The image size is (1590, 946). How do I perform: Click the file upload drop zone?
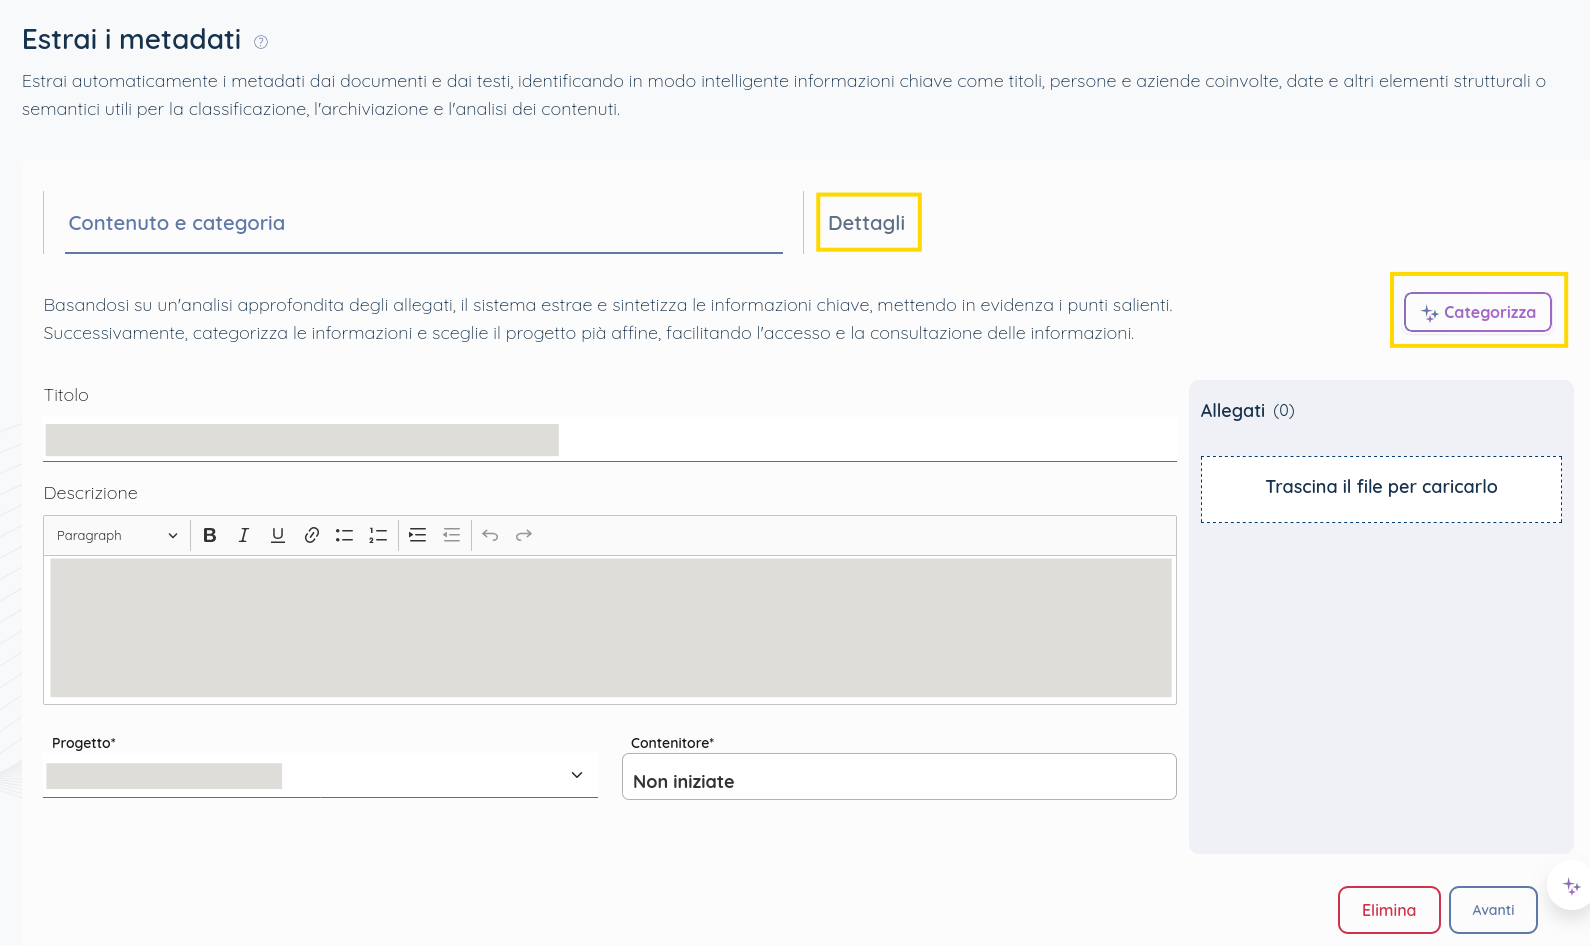1380,488
